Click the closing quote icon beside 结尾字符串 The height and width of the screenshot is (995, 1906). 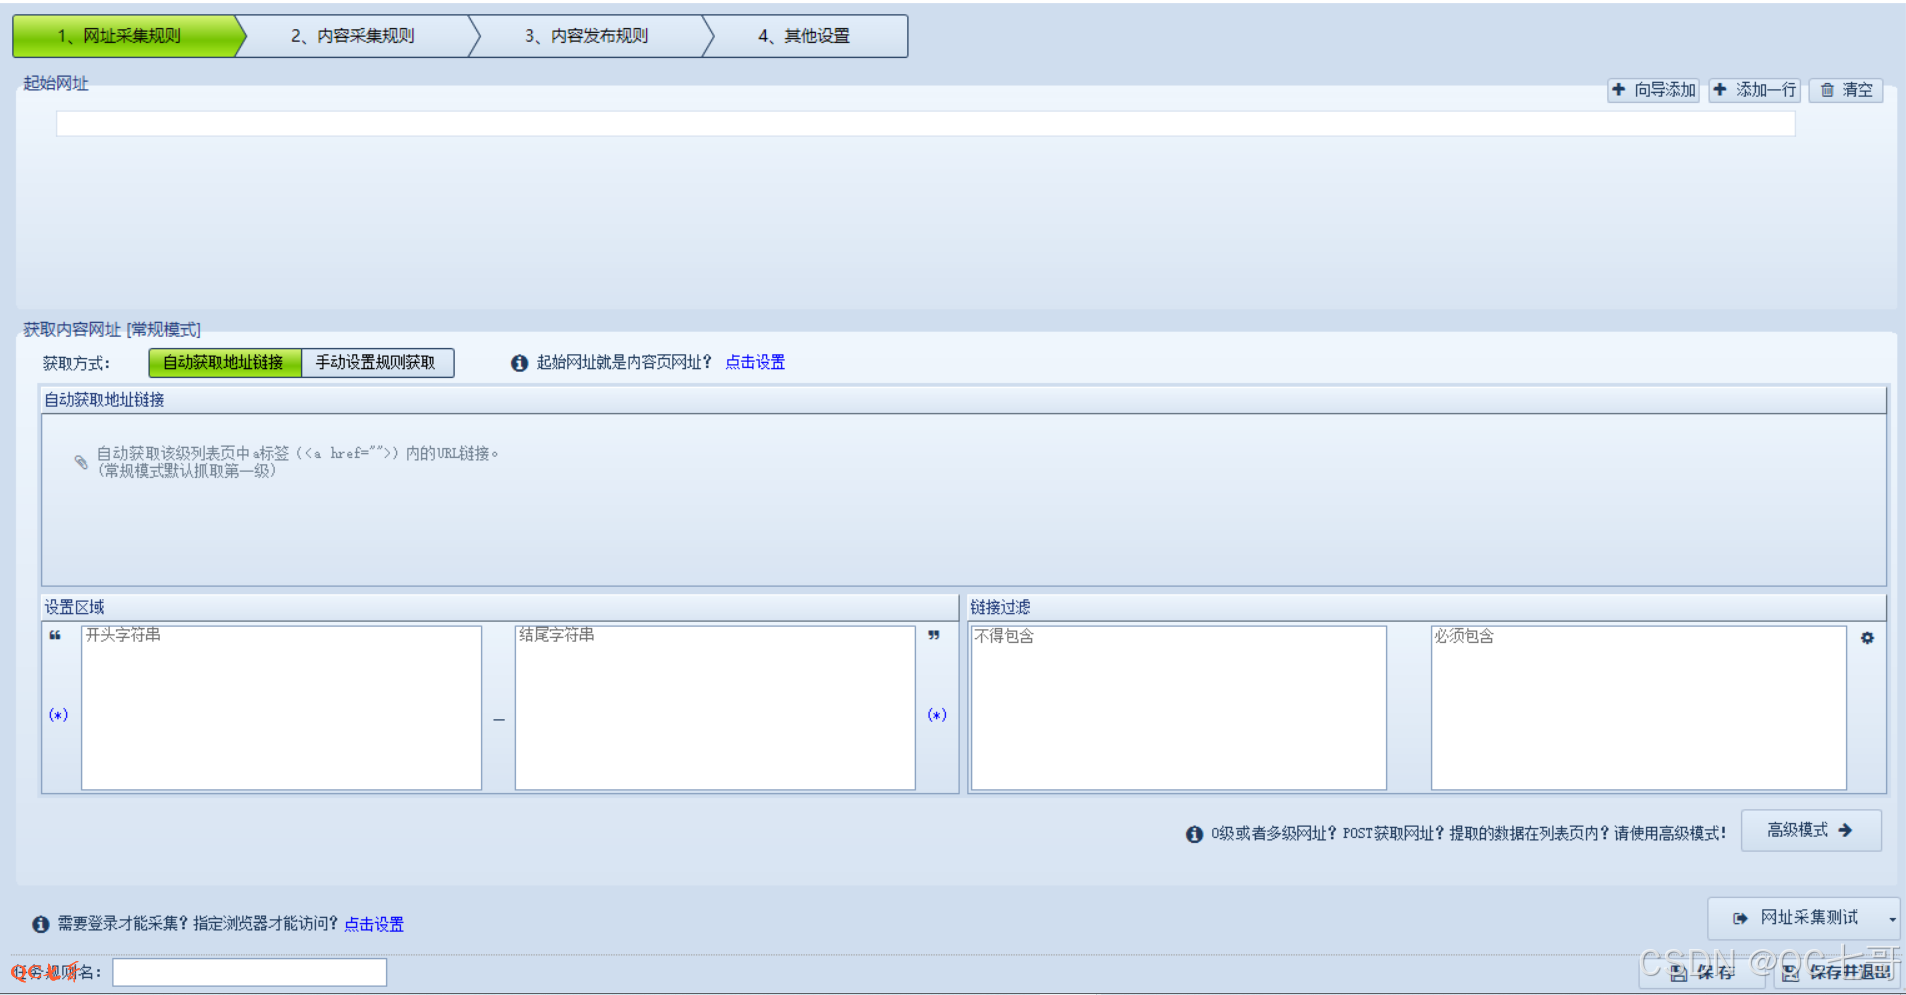tap(933, 635)
